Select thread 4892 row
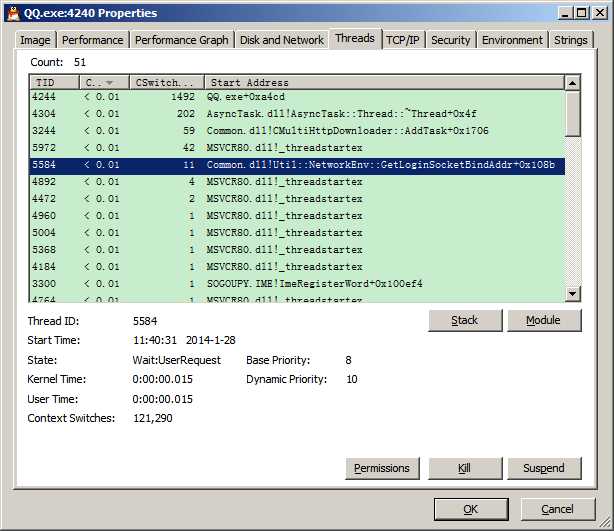 tap(297, 182)
